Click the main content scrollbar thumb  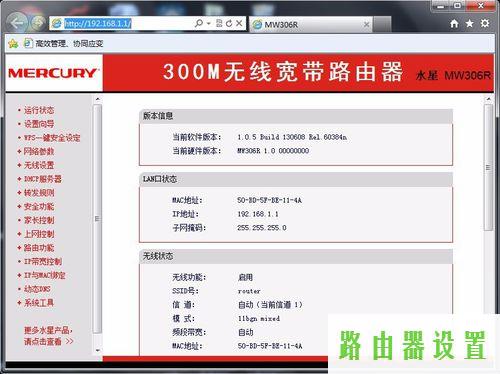click(x=488, y=167)
